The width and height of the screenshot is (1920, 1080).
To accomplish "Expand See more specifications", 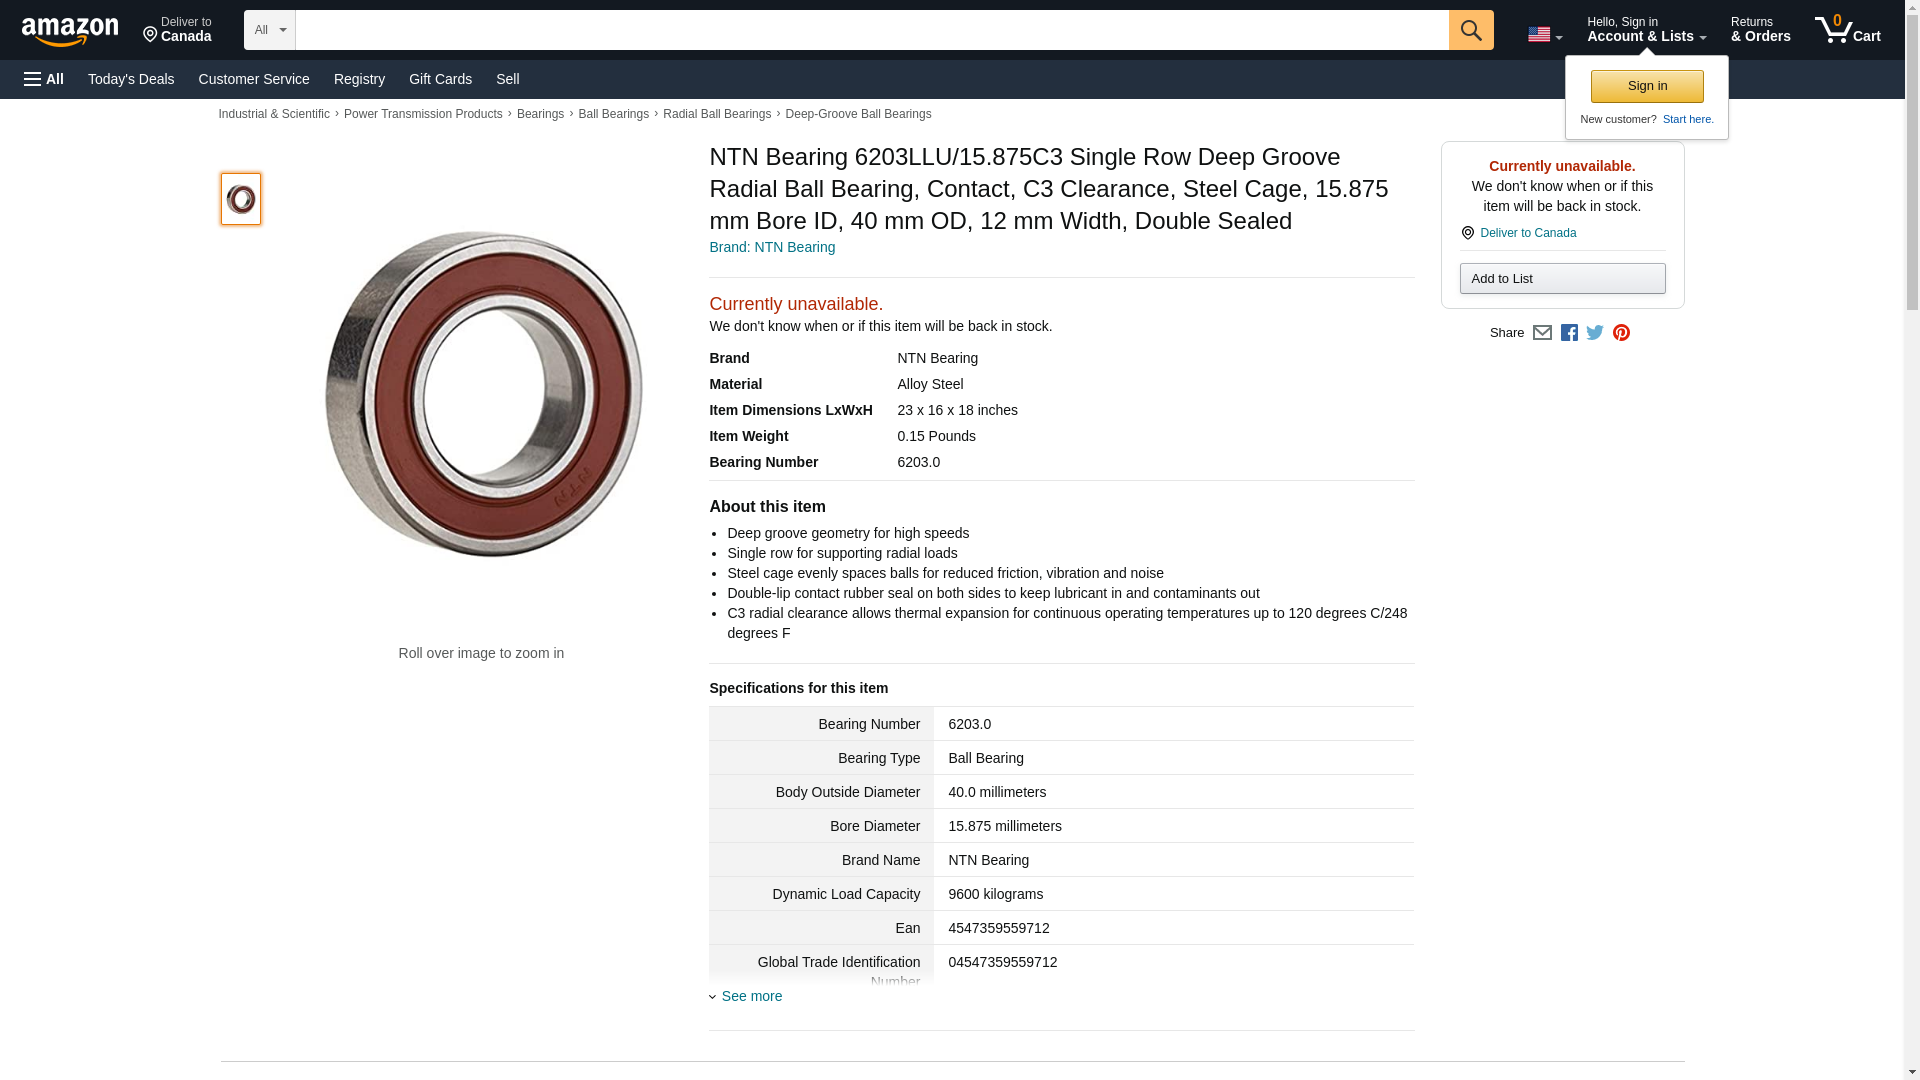I will pyautogui.click(x=751, y=996).
